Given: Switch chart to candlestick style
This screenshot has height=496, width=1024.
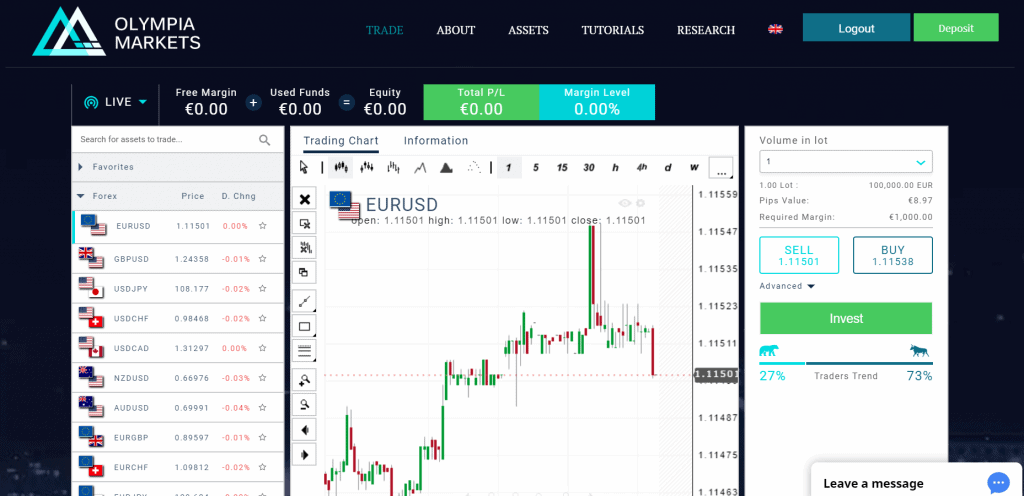Looking at the screenshot, I should click(340, 167).
